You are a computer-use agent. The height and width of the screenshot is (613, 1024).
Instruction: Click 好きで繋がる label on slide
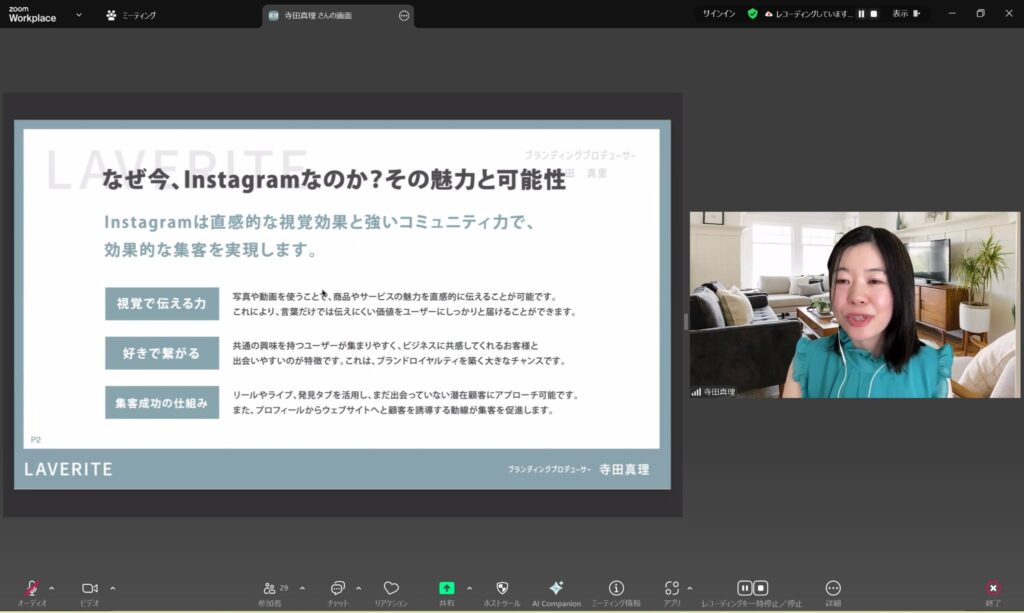[161, 353]
